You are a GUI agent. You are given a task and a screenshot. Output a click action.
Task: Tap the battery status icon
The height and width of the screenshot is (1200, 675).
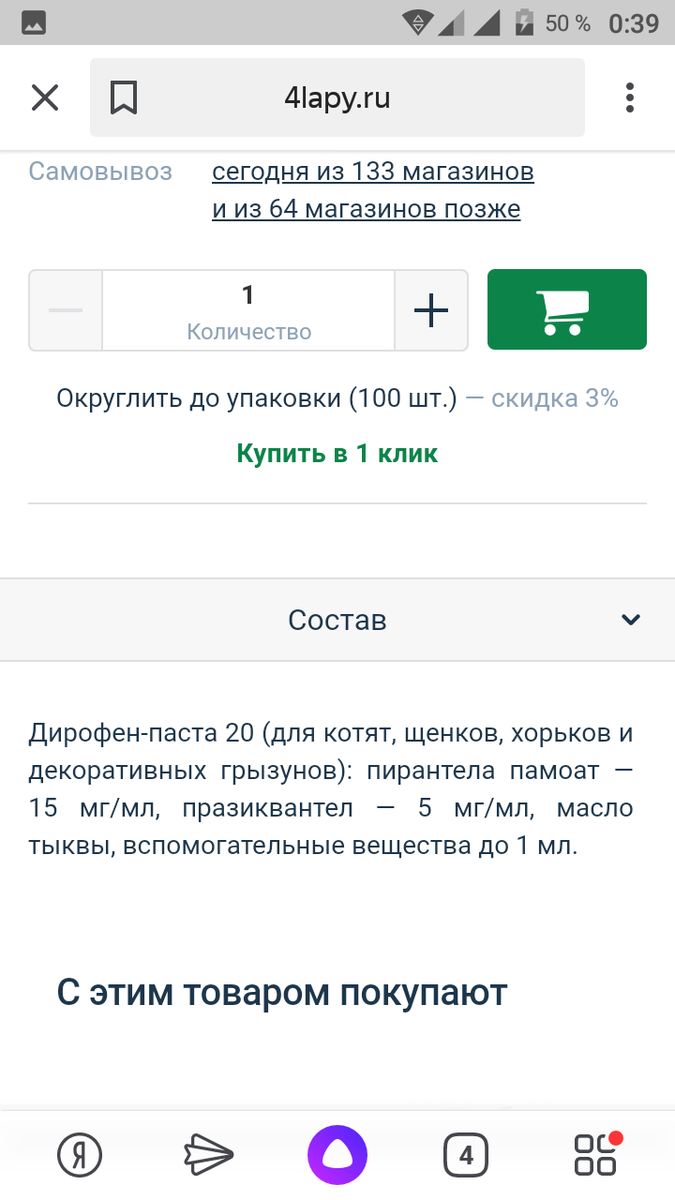[523, 22]
